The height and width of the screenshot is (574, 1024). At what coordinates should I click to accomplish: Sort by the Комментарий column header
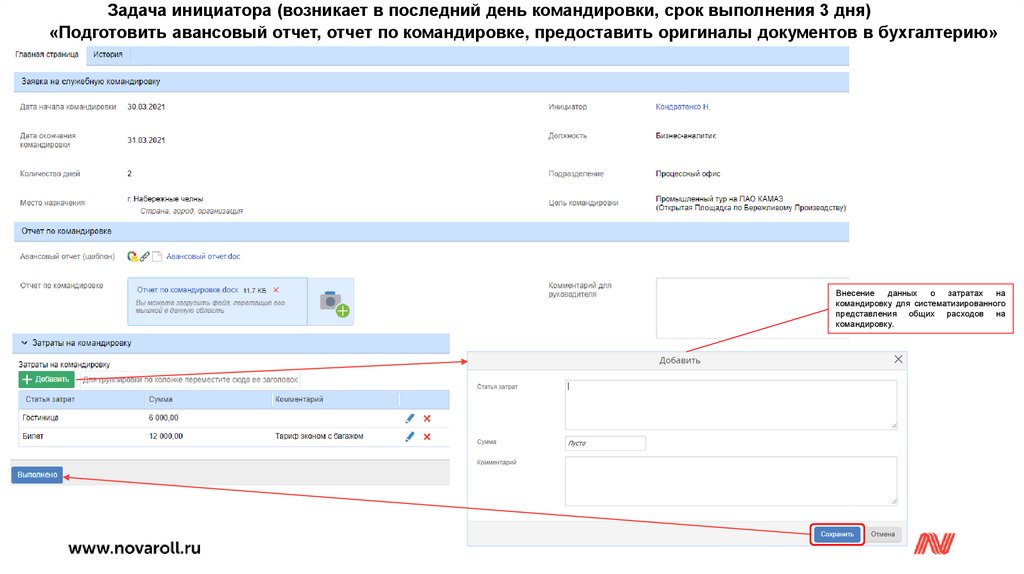click(299, 400)
